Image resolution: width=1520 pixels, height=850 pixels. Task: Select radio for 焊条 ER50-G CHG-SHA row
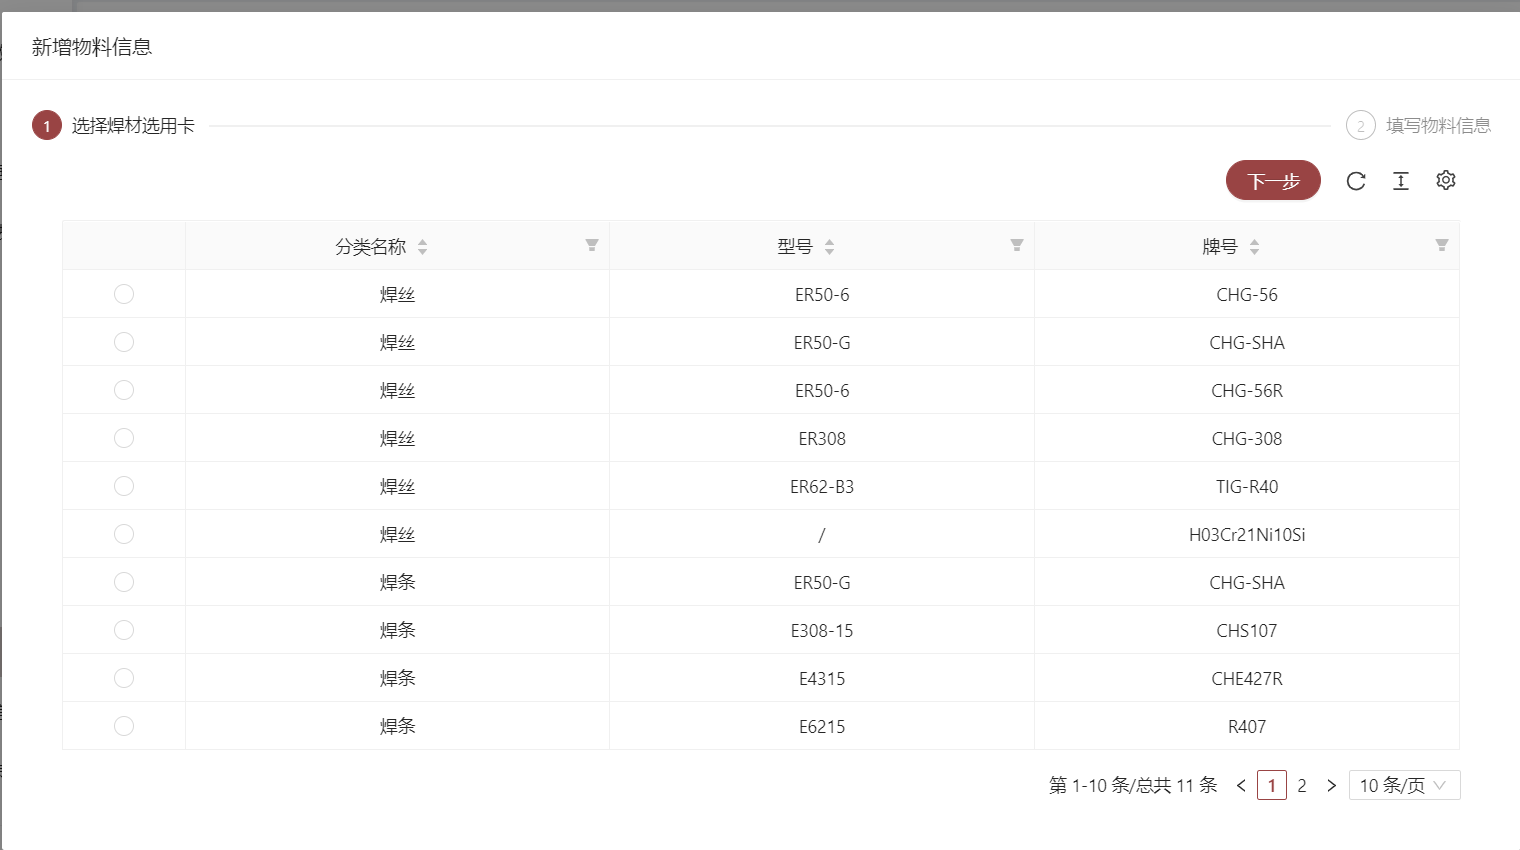124,582
